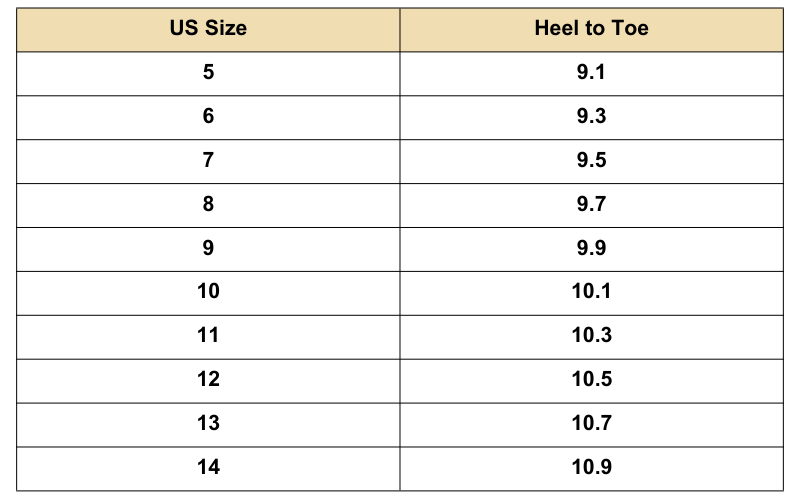Select the US size 8 cell

pos(208,204)
